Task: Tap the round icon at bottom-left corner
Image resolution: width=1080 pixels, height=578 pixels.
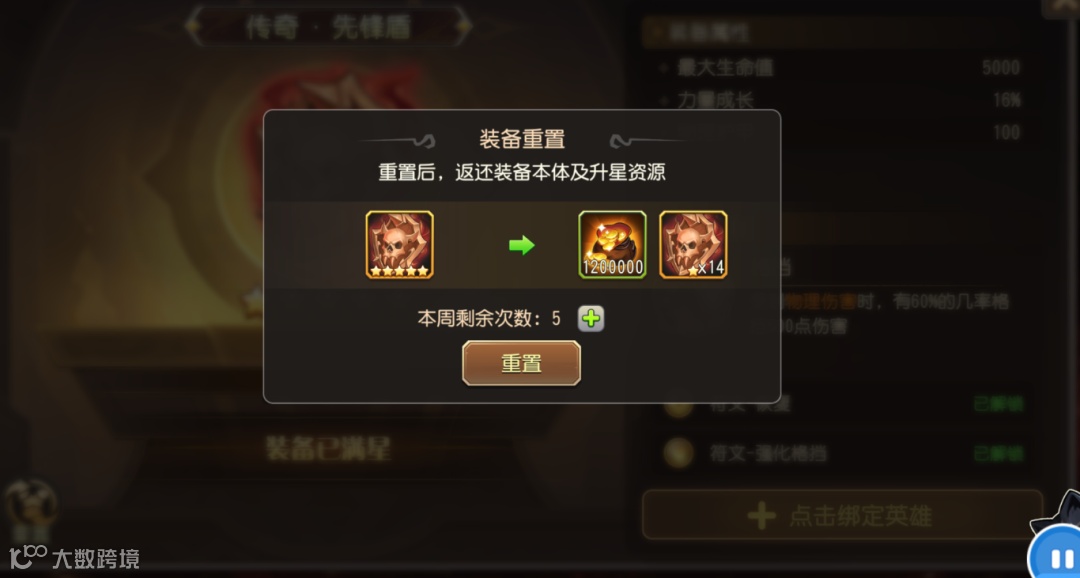Action: (x=30, y=506)
